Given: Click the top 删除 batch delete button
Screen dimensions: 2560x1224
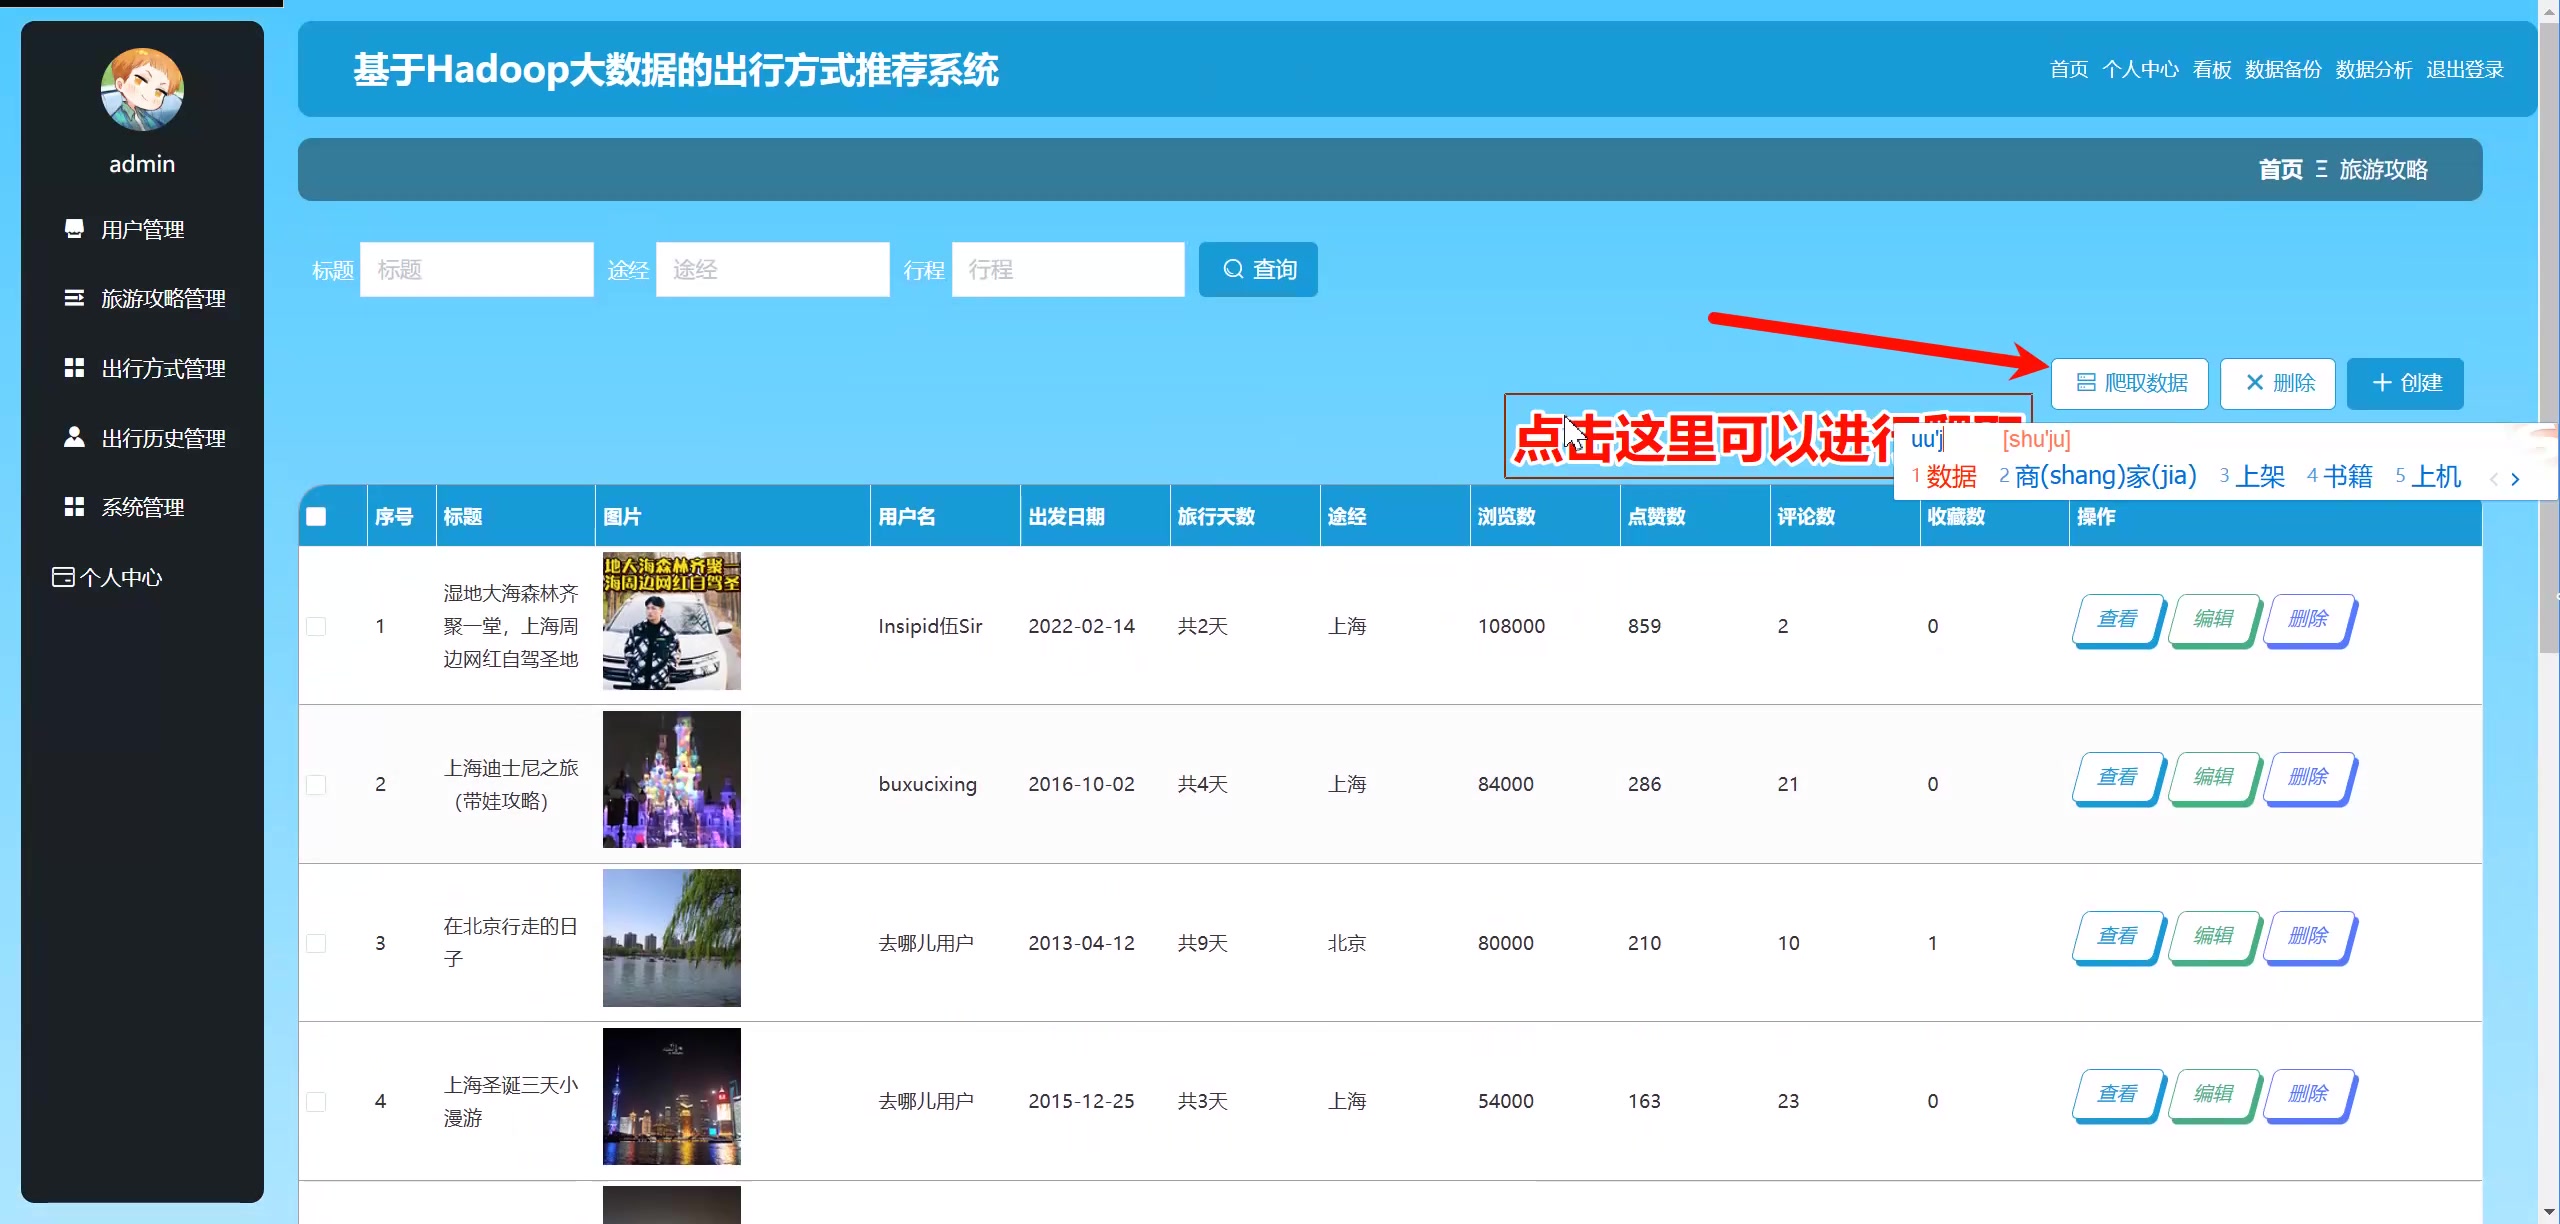Looking at the screenshot, I should [x=2278, y=383].
